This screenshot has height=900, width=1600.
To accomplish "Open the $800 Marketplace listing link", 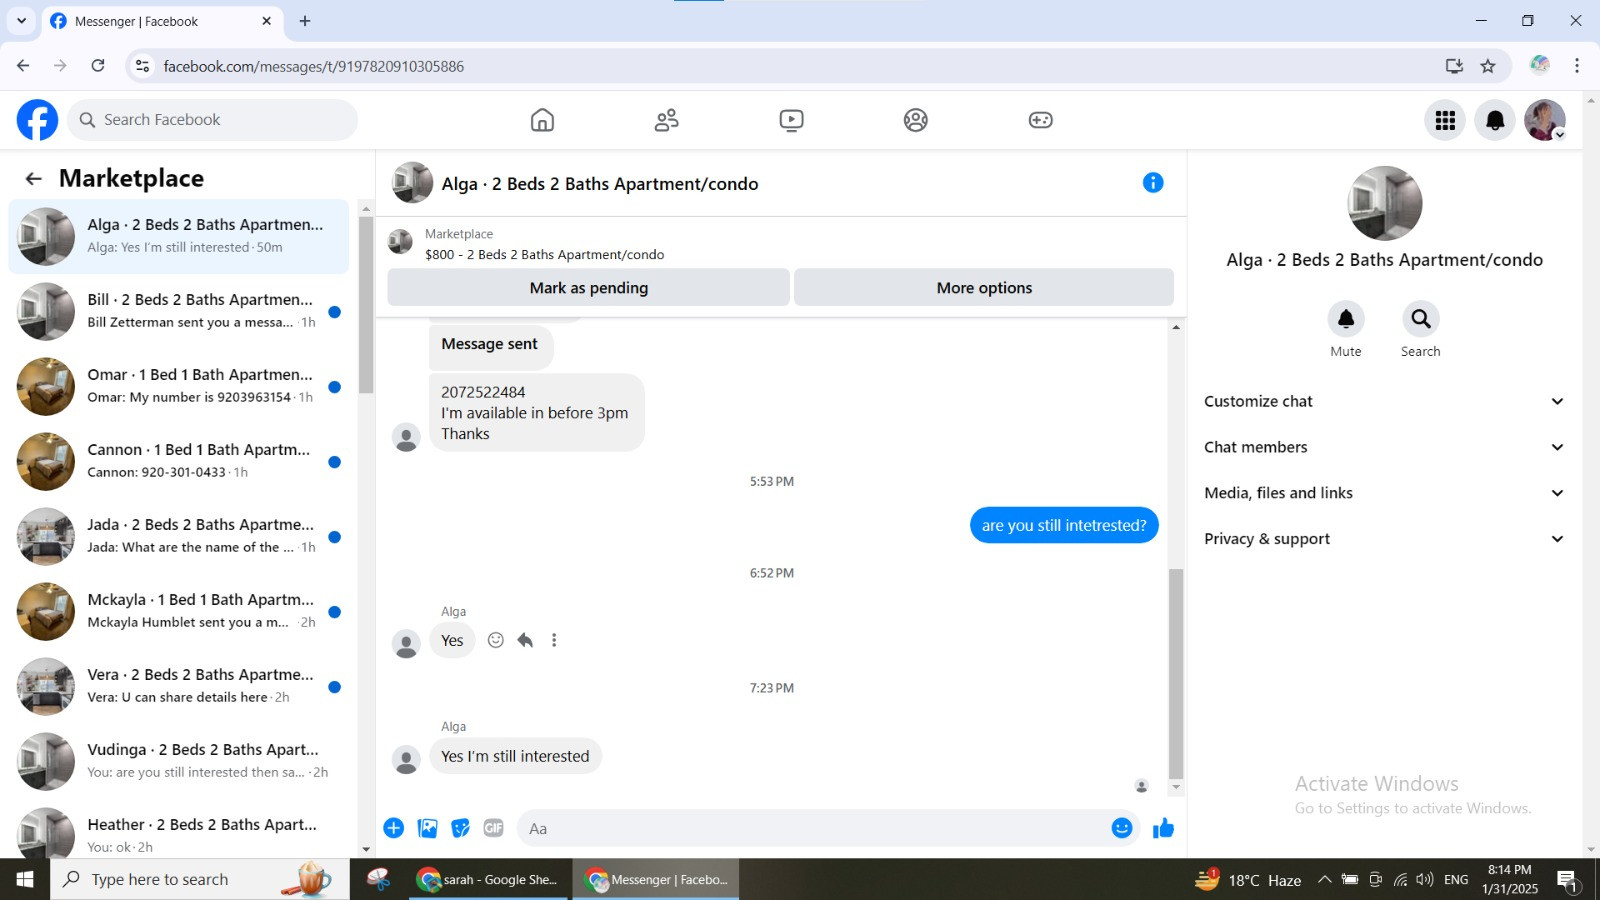I will point(544,255).
